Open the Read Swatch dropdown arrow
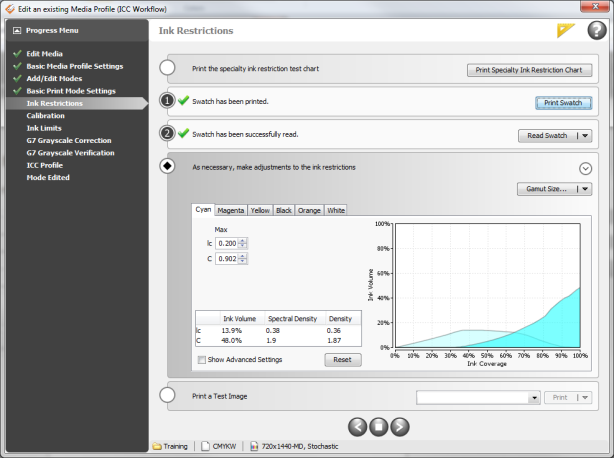The image size is (614, 458). 585,135
